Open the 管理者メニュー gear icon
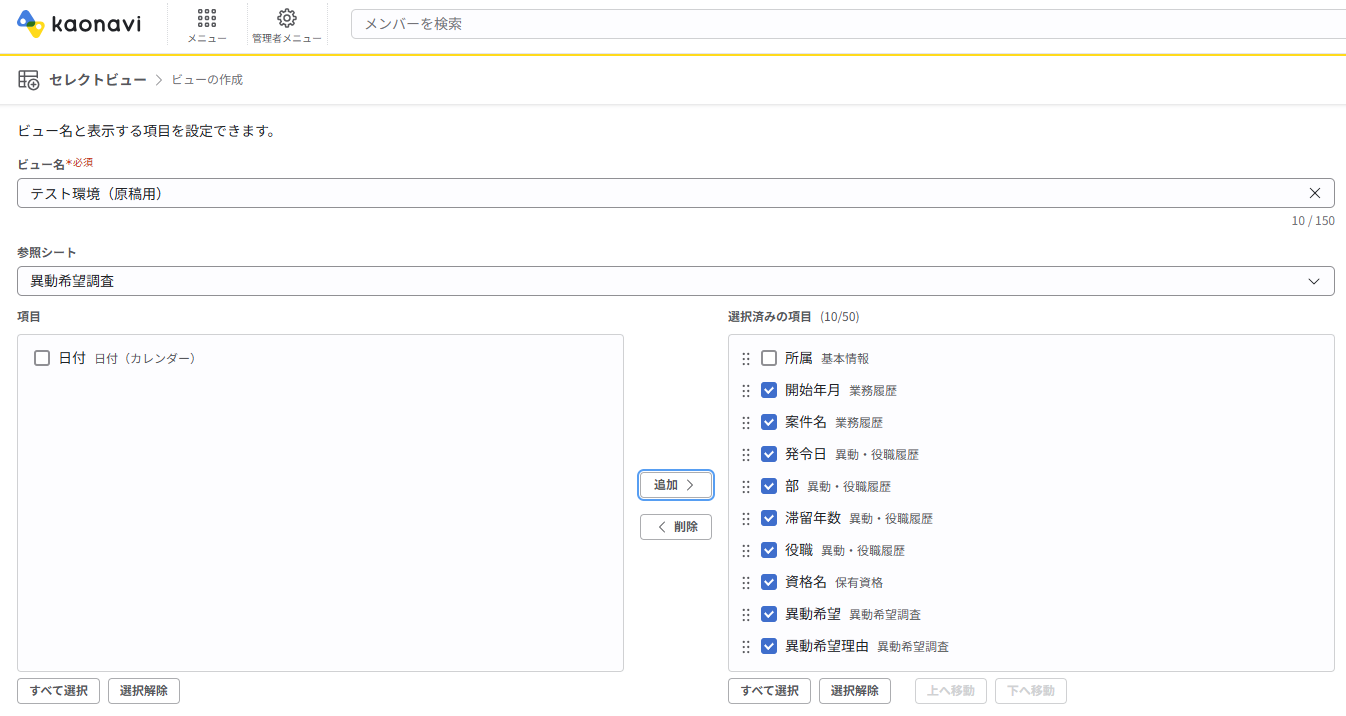Image resolution: width=1346 pixels, height=716 pixels. pos(287,18)
